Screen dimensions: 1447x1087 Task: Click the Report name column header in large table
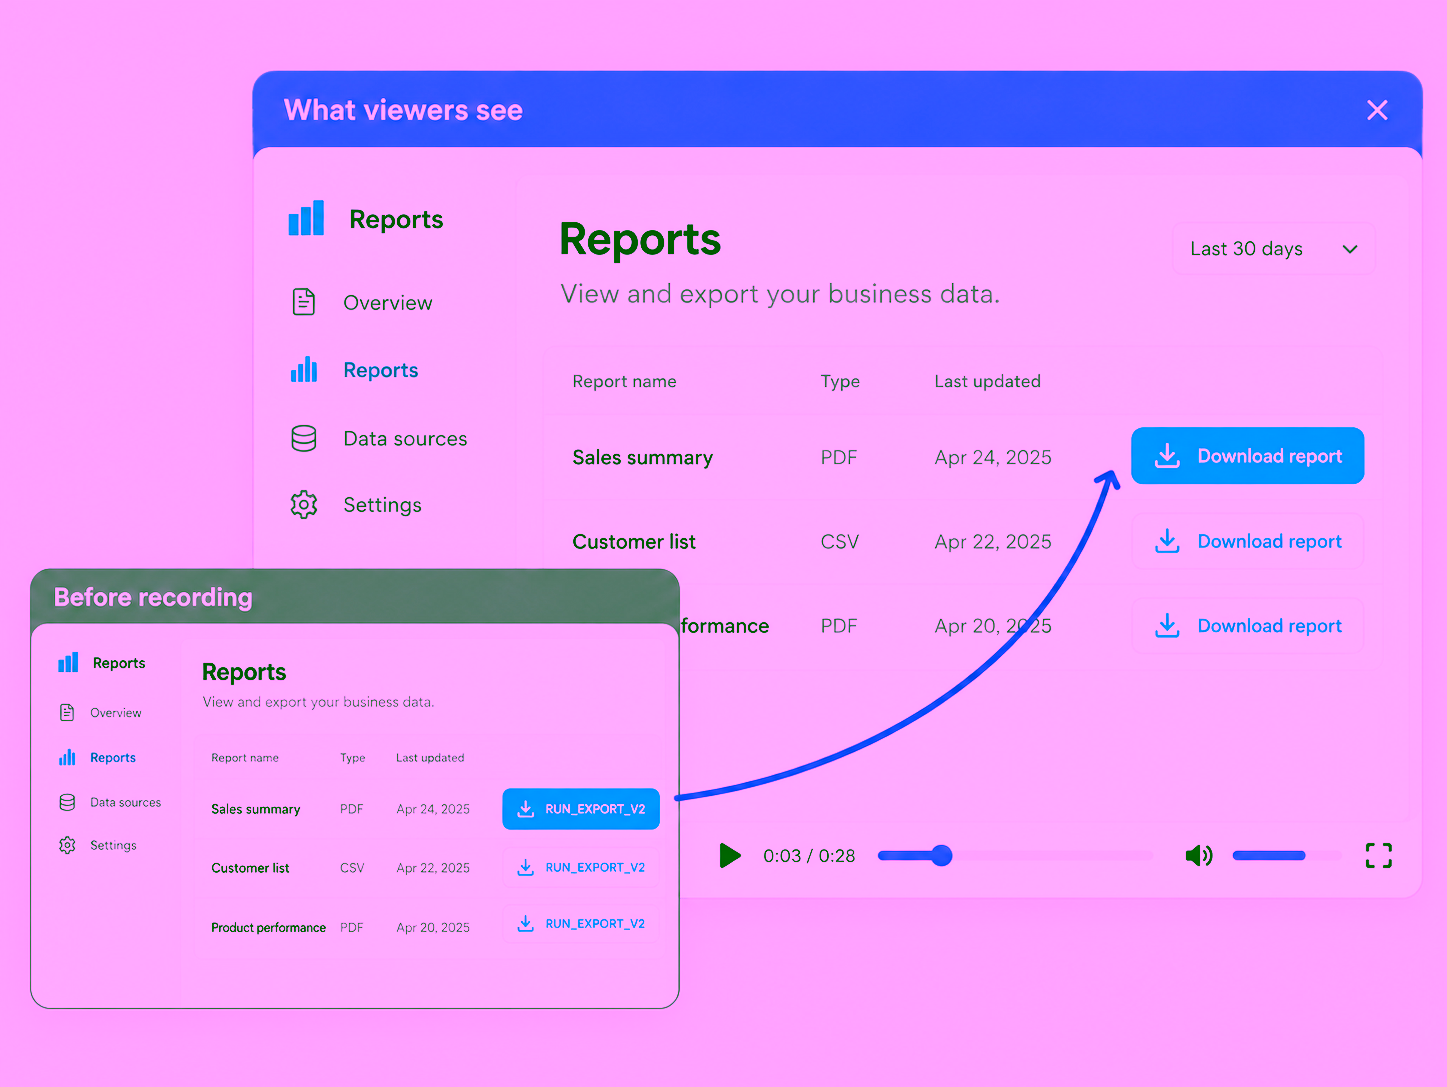pos(624,381)
